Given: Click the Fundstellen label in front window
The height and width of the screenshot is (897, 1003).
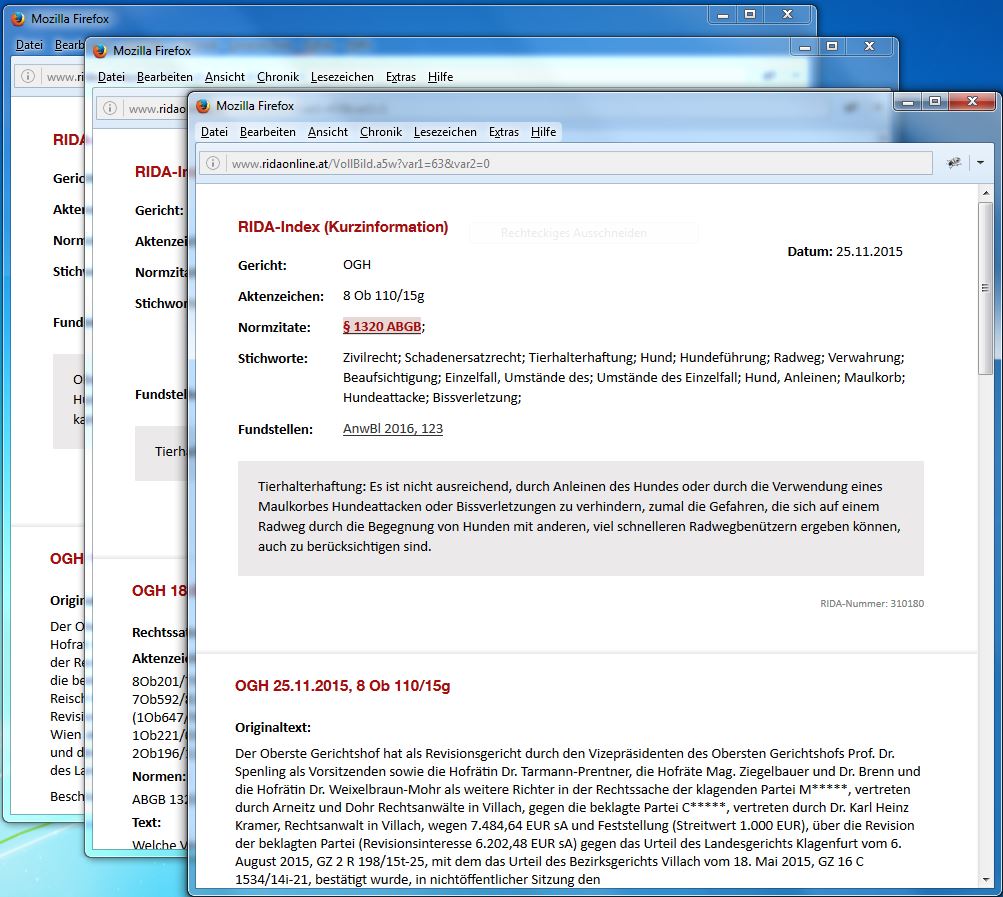Looking at the screenshot, I should (275, 429).
